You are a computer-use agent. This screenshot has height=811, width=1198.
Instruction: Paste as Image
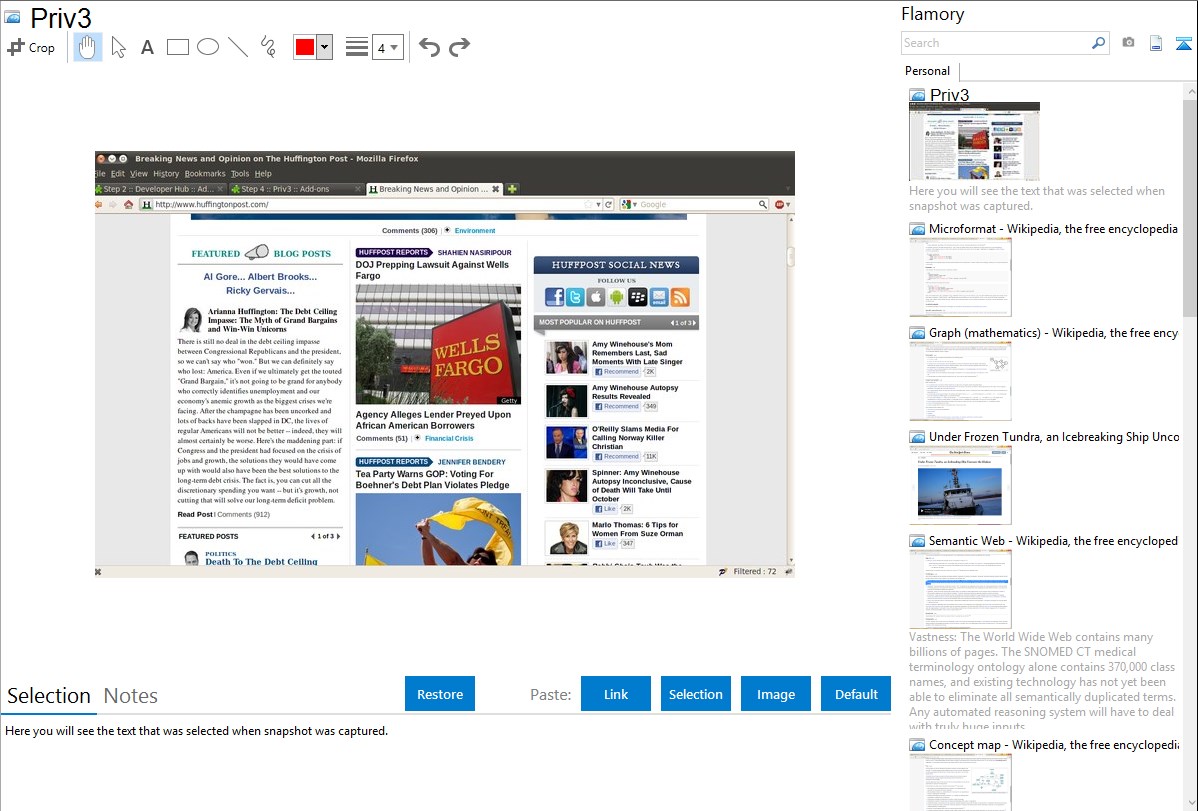pyautogui.click(x=775, y=694)
